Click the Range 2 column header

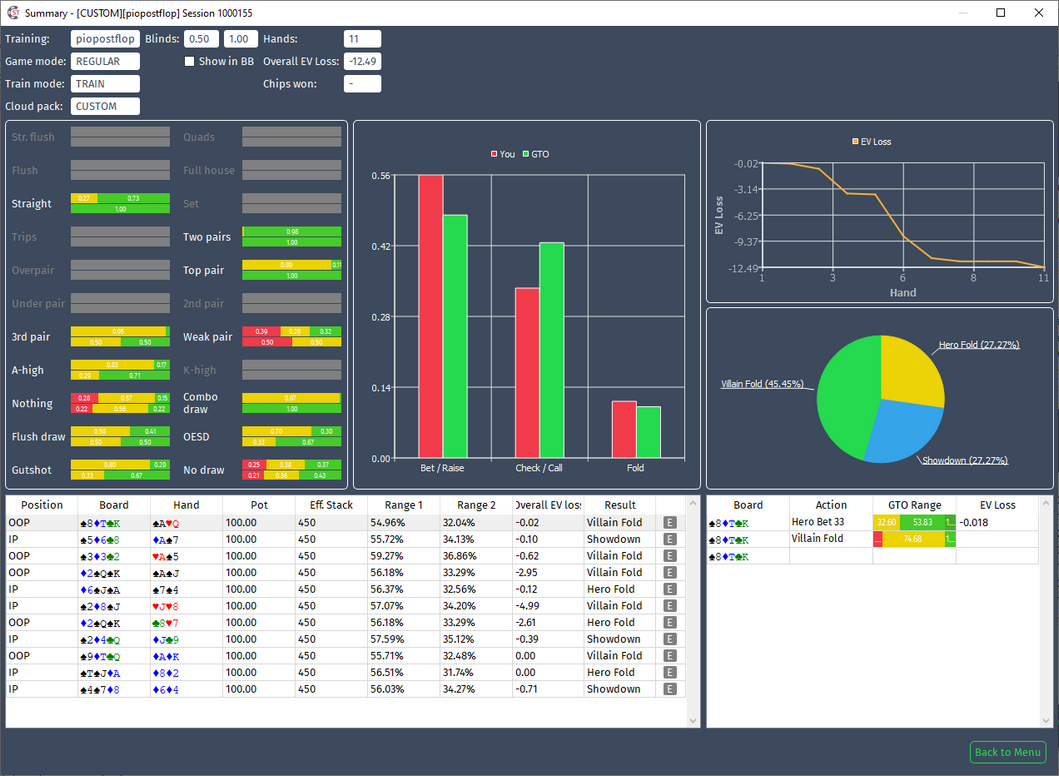pos(476,505)
